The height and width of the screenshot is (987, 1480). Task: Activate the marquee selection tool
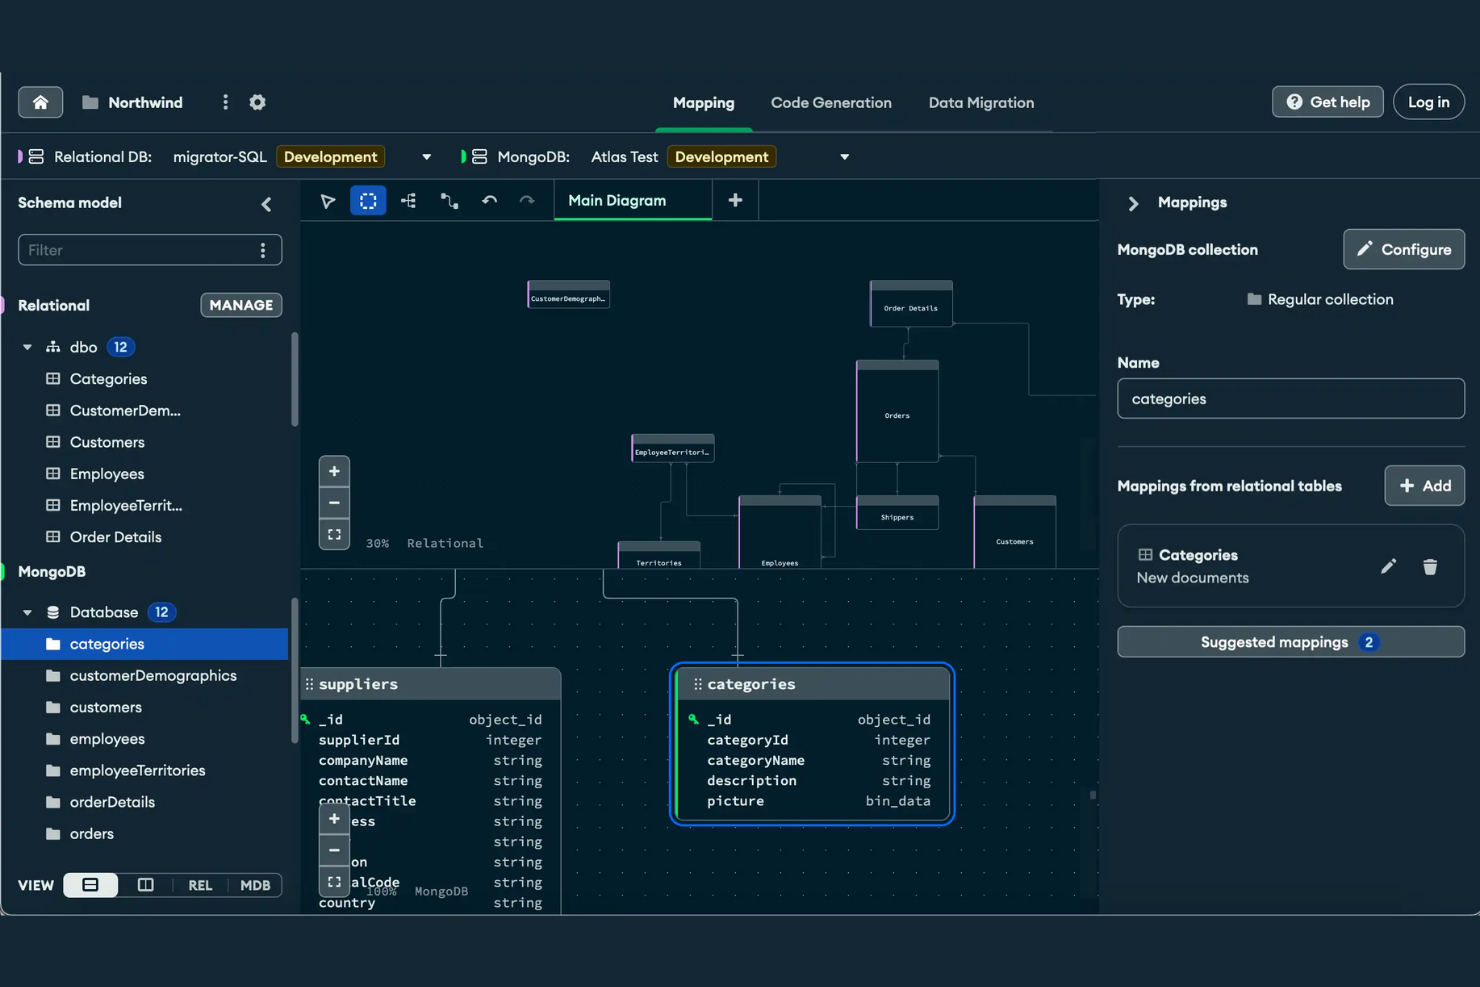pos(368,200)
